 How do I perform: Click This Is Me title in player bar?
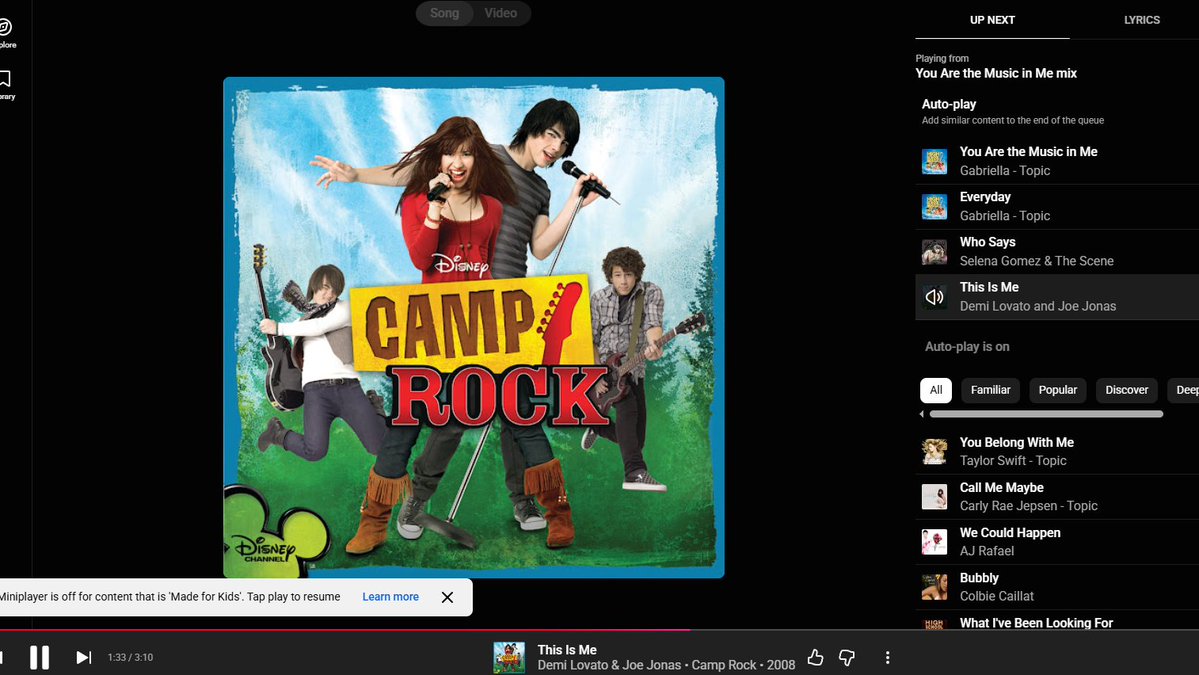[x=567, y=650]
